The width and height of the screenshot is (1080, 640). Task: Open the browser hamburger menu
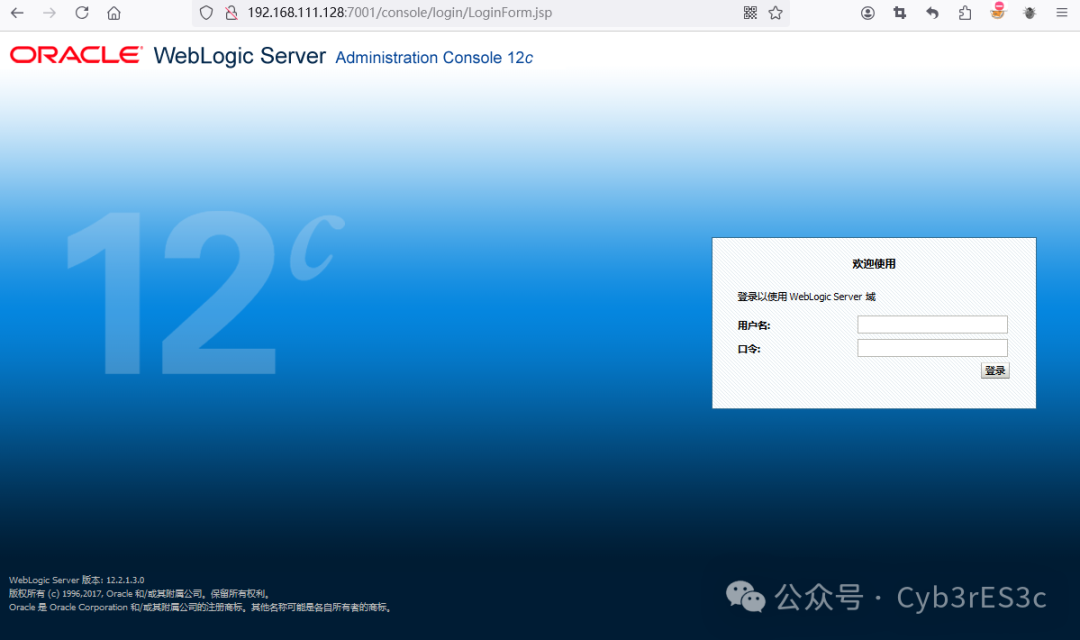click(1061, 12)
